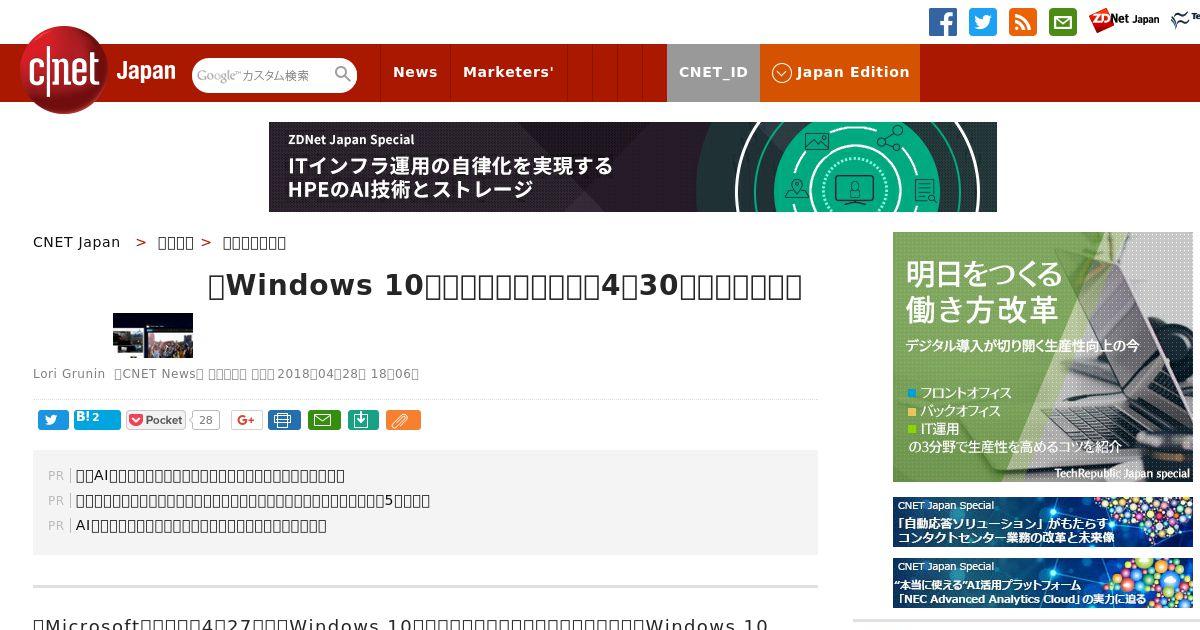Open the article thumbnail image
1200x630 pixels.
coord(153,335)
